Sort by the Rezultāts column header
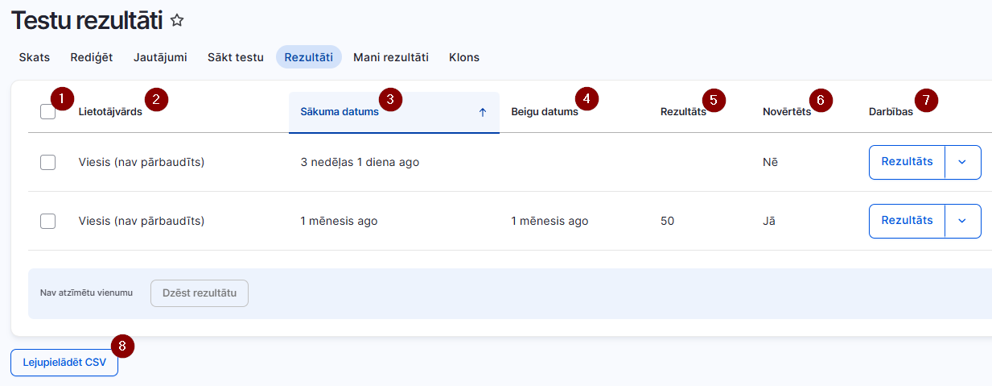 tap(683, 113)
